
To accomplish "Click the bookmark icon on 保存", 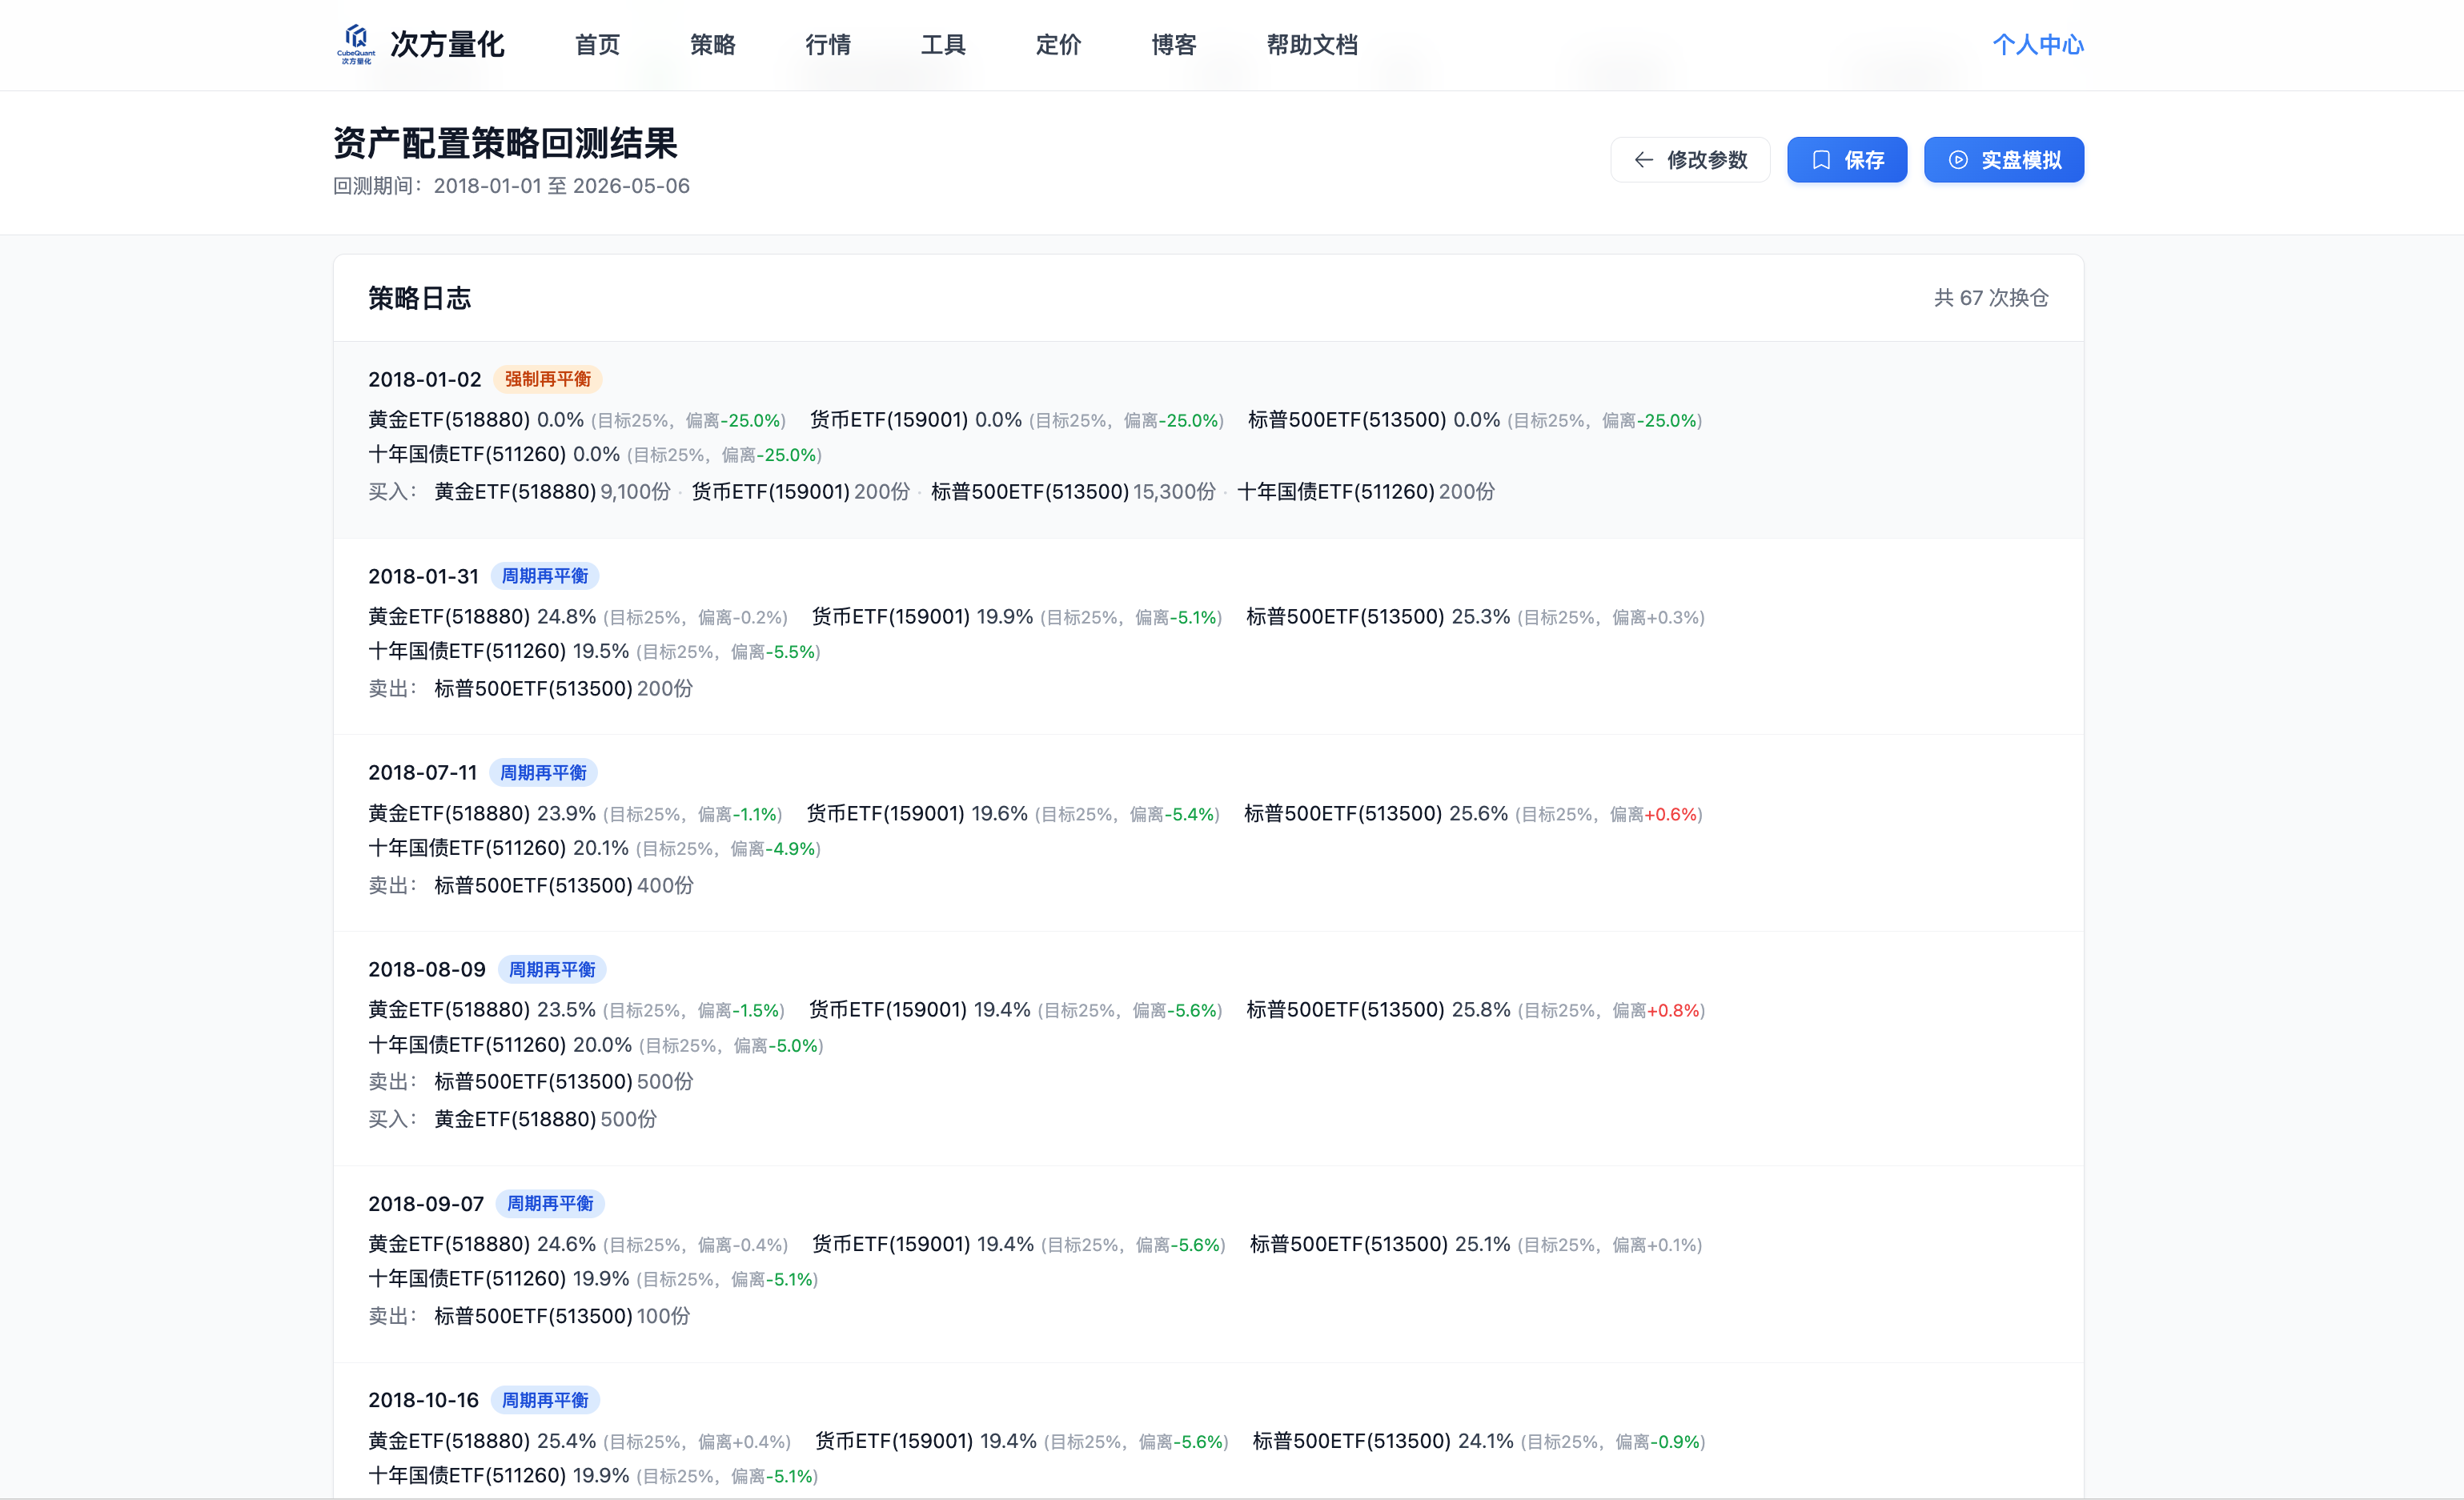I will 1821,160.
